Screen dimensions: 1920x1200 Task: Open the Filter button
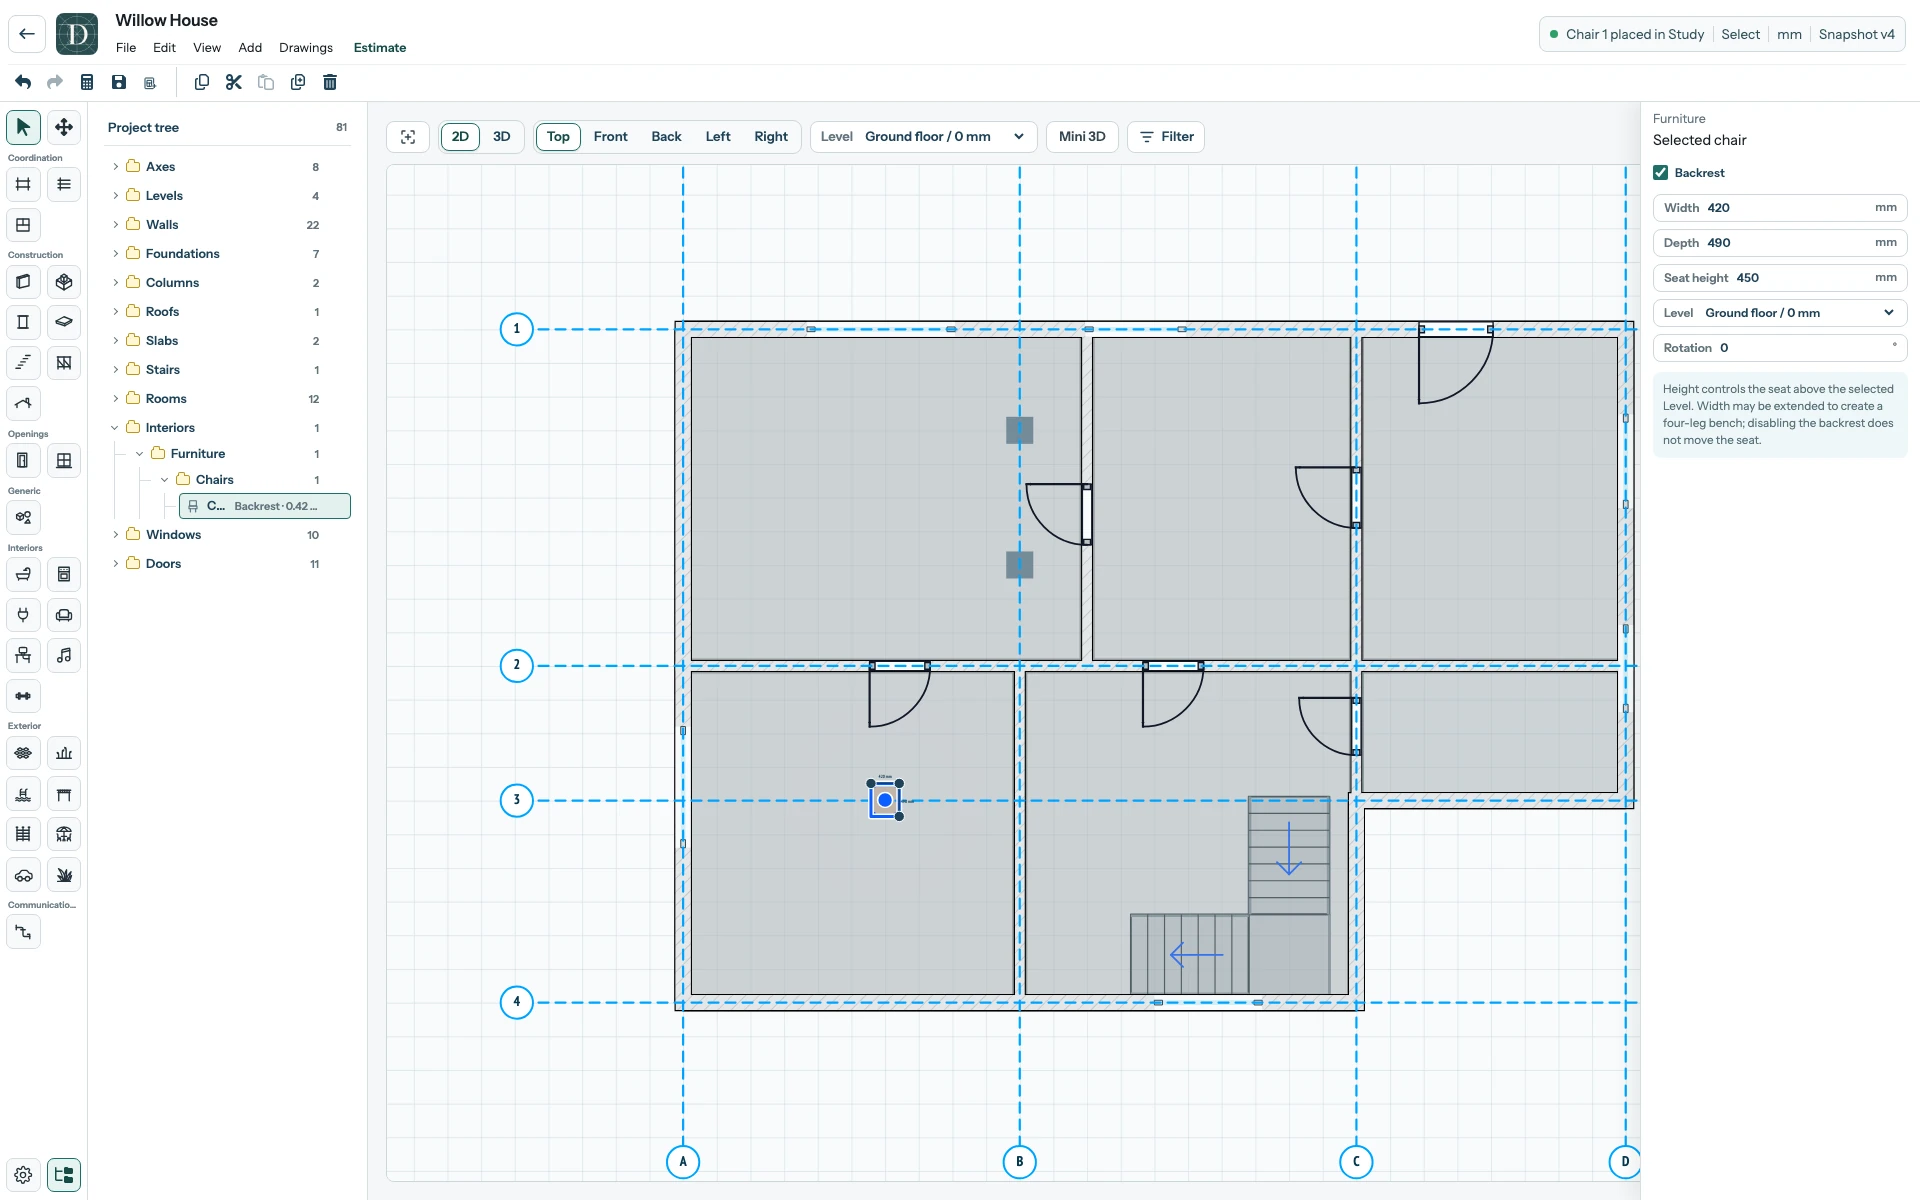(1166, 137)
